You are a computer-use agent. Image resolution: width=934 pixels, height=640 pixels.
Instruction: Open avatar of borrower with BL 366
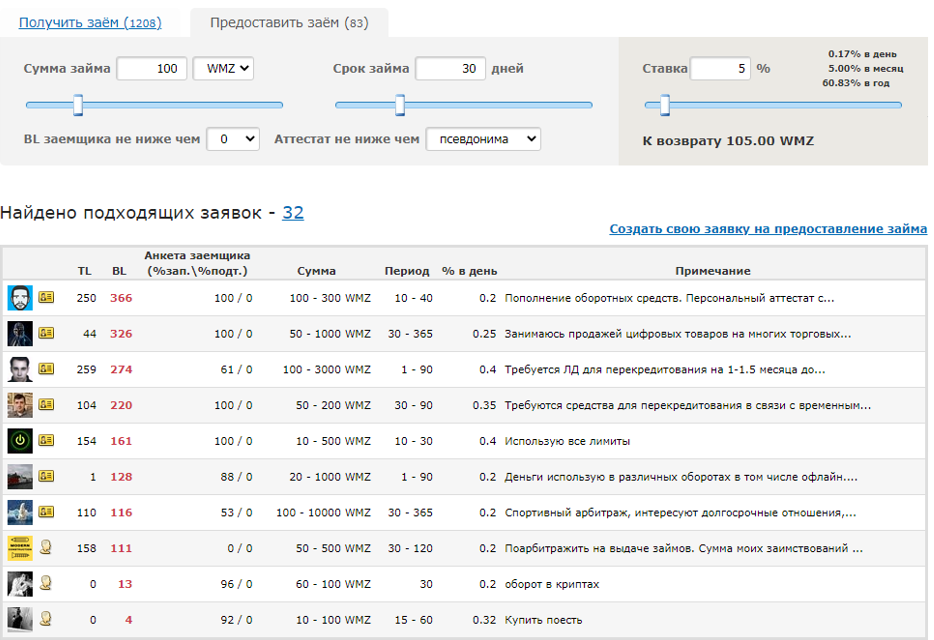point(20,298)
